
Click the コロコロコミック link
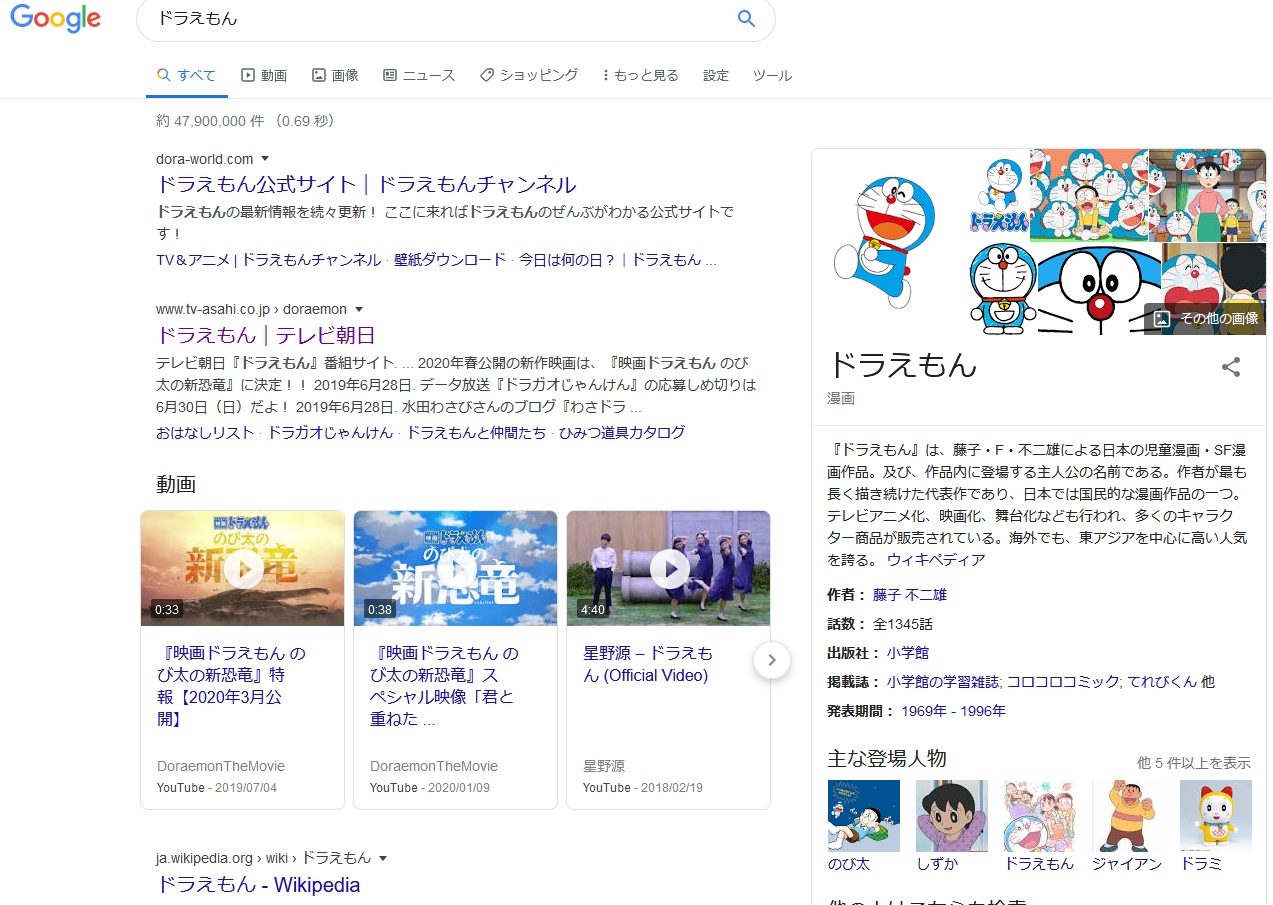[1063, 682]
